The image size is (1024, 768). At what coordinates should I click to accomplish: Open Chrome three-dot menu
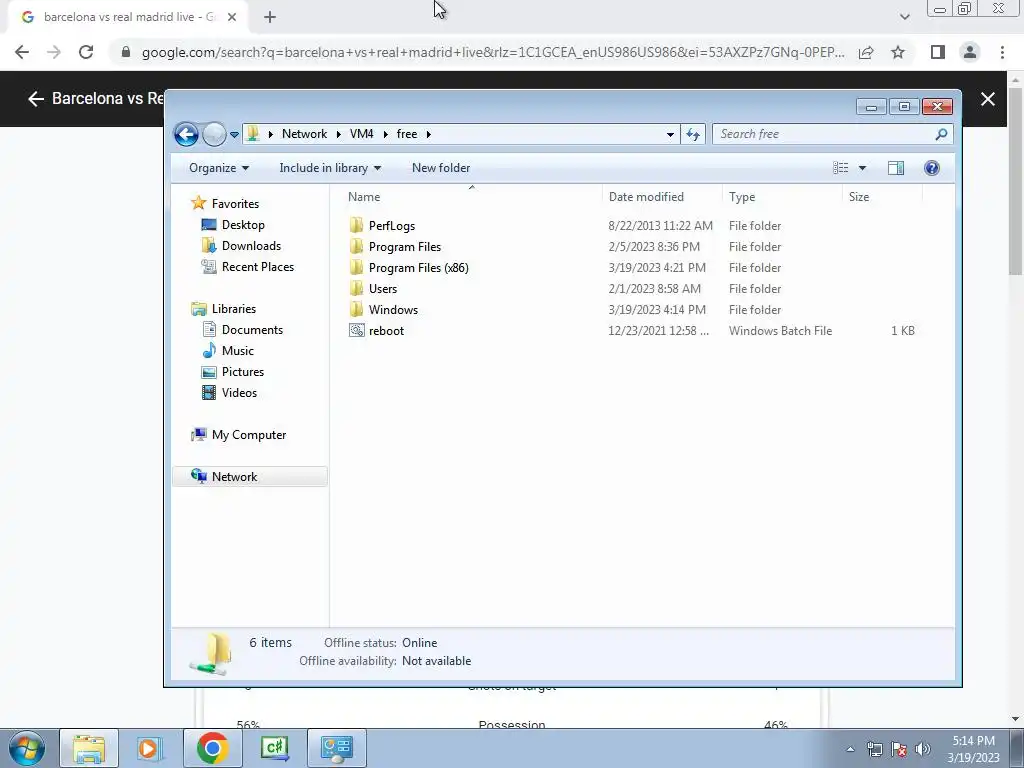pos(1002,52)
